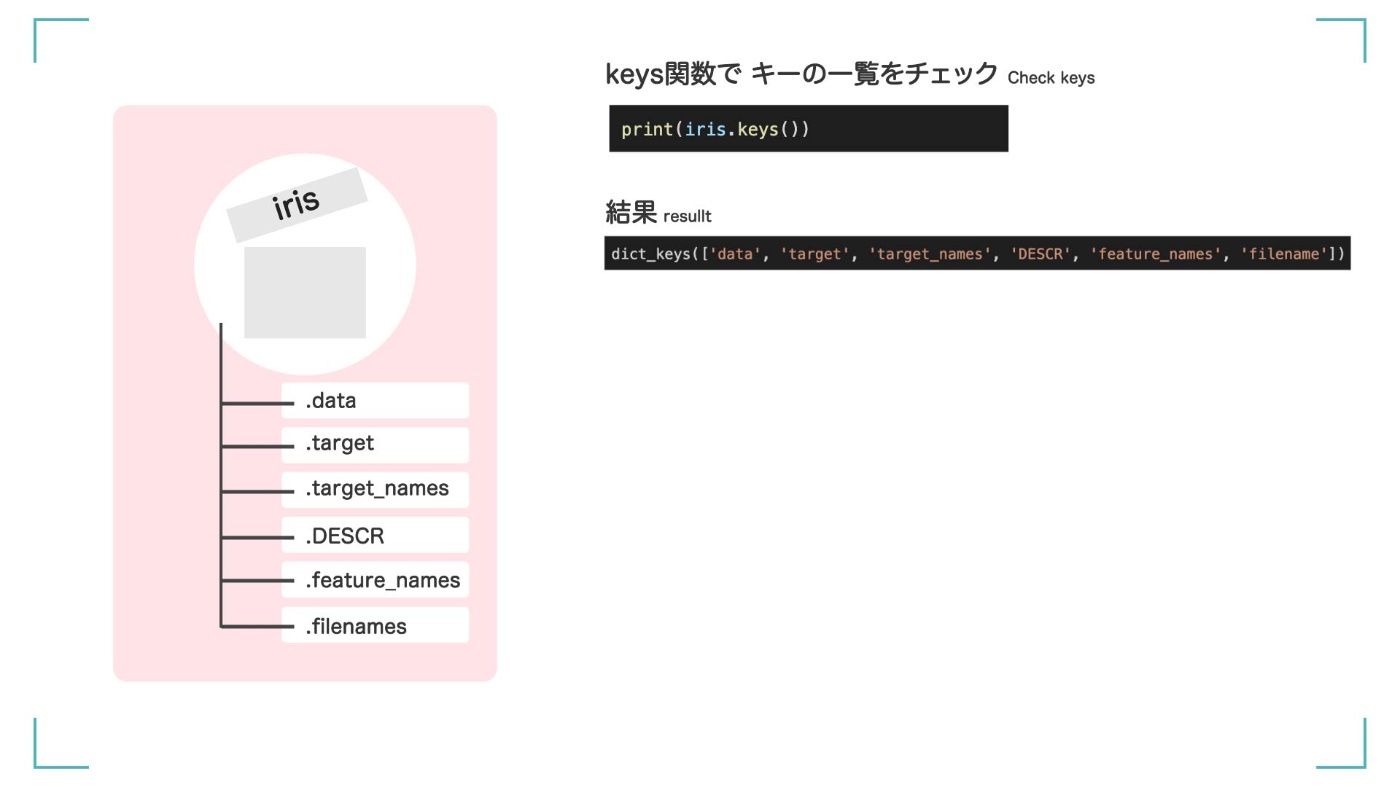This screenshot has width=1400, height=787.
Task: Click the print(iris.keys()) code block
Action: coord(808,129)
